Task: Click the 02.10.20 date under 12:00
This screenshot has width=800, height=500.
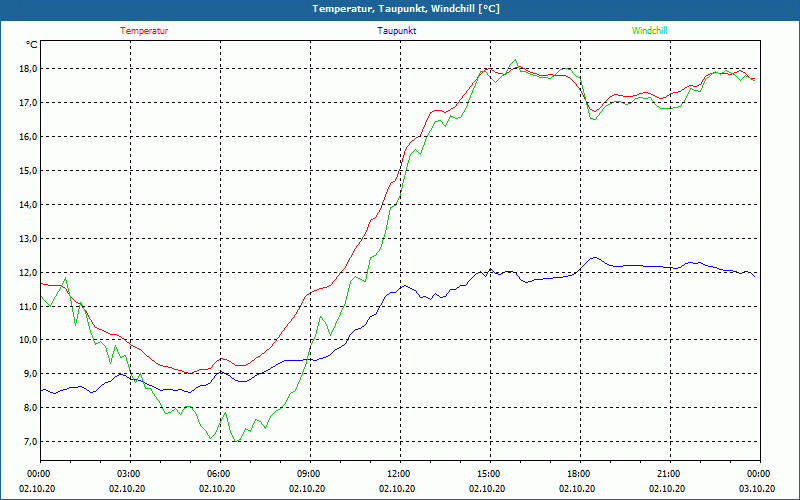Action: [x=397, y=488]
